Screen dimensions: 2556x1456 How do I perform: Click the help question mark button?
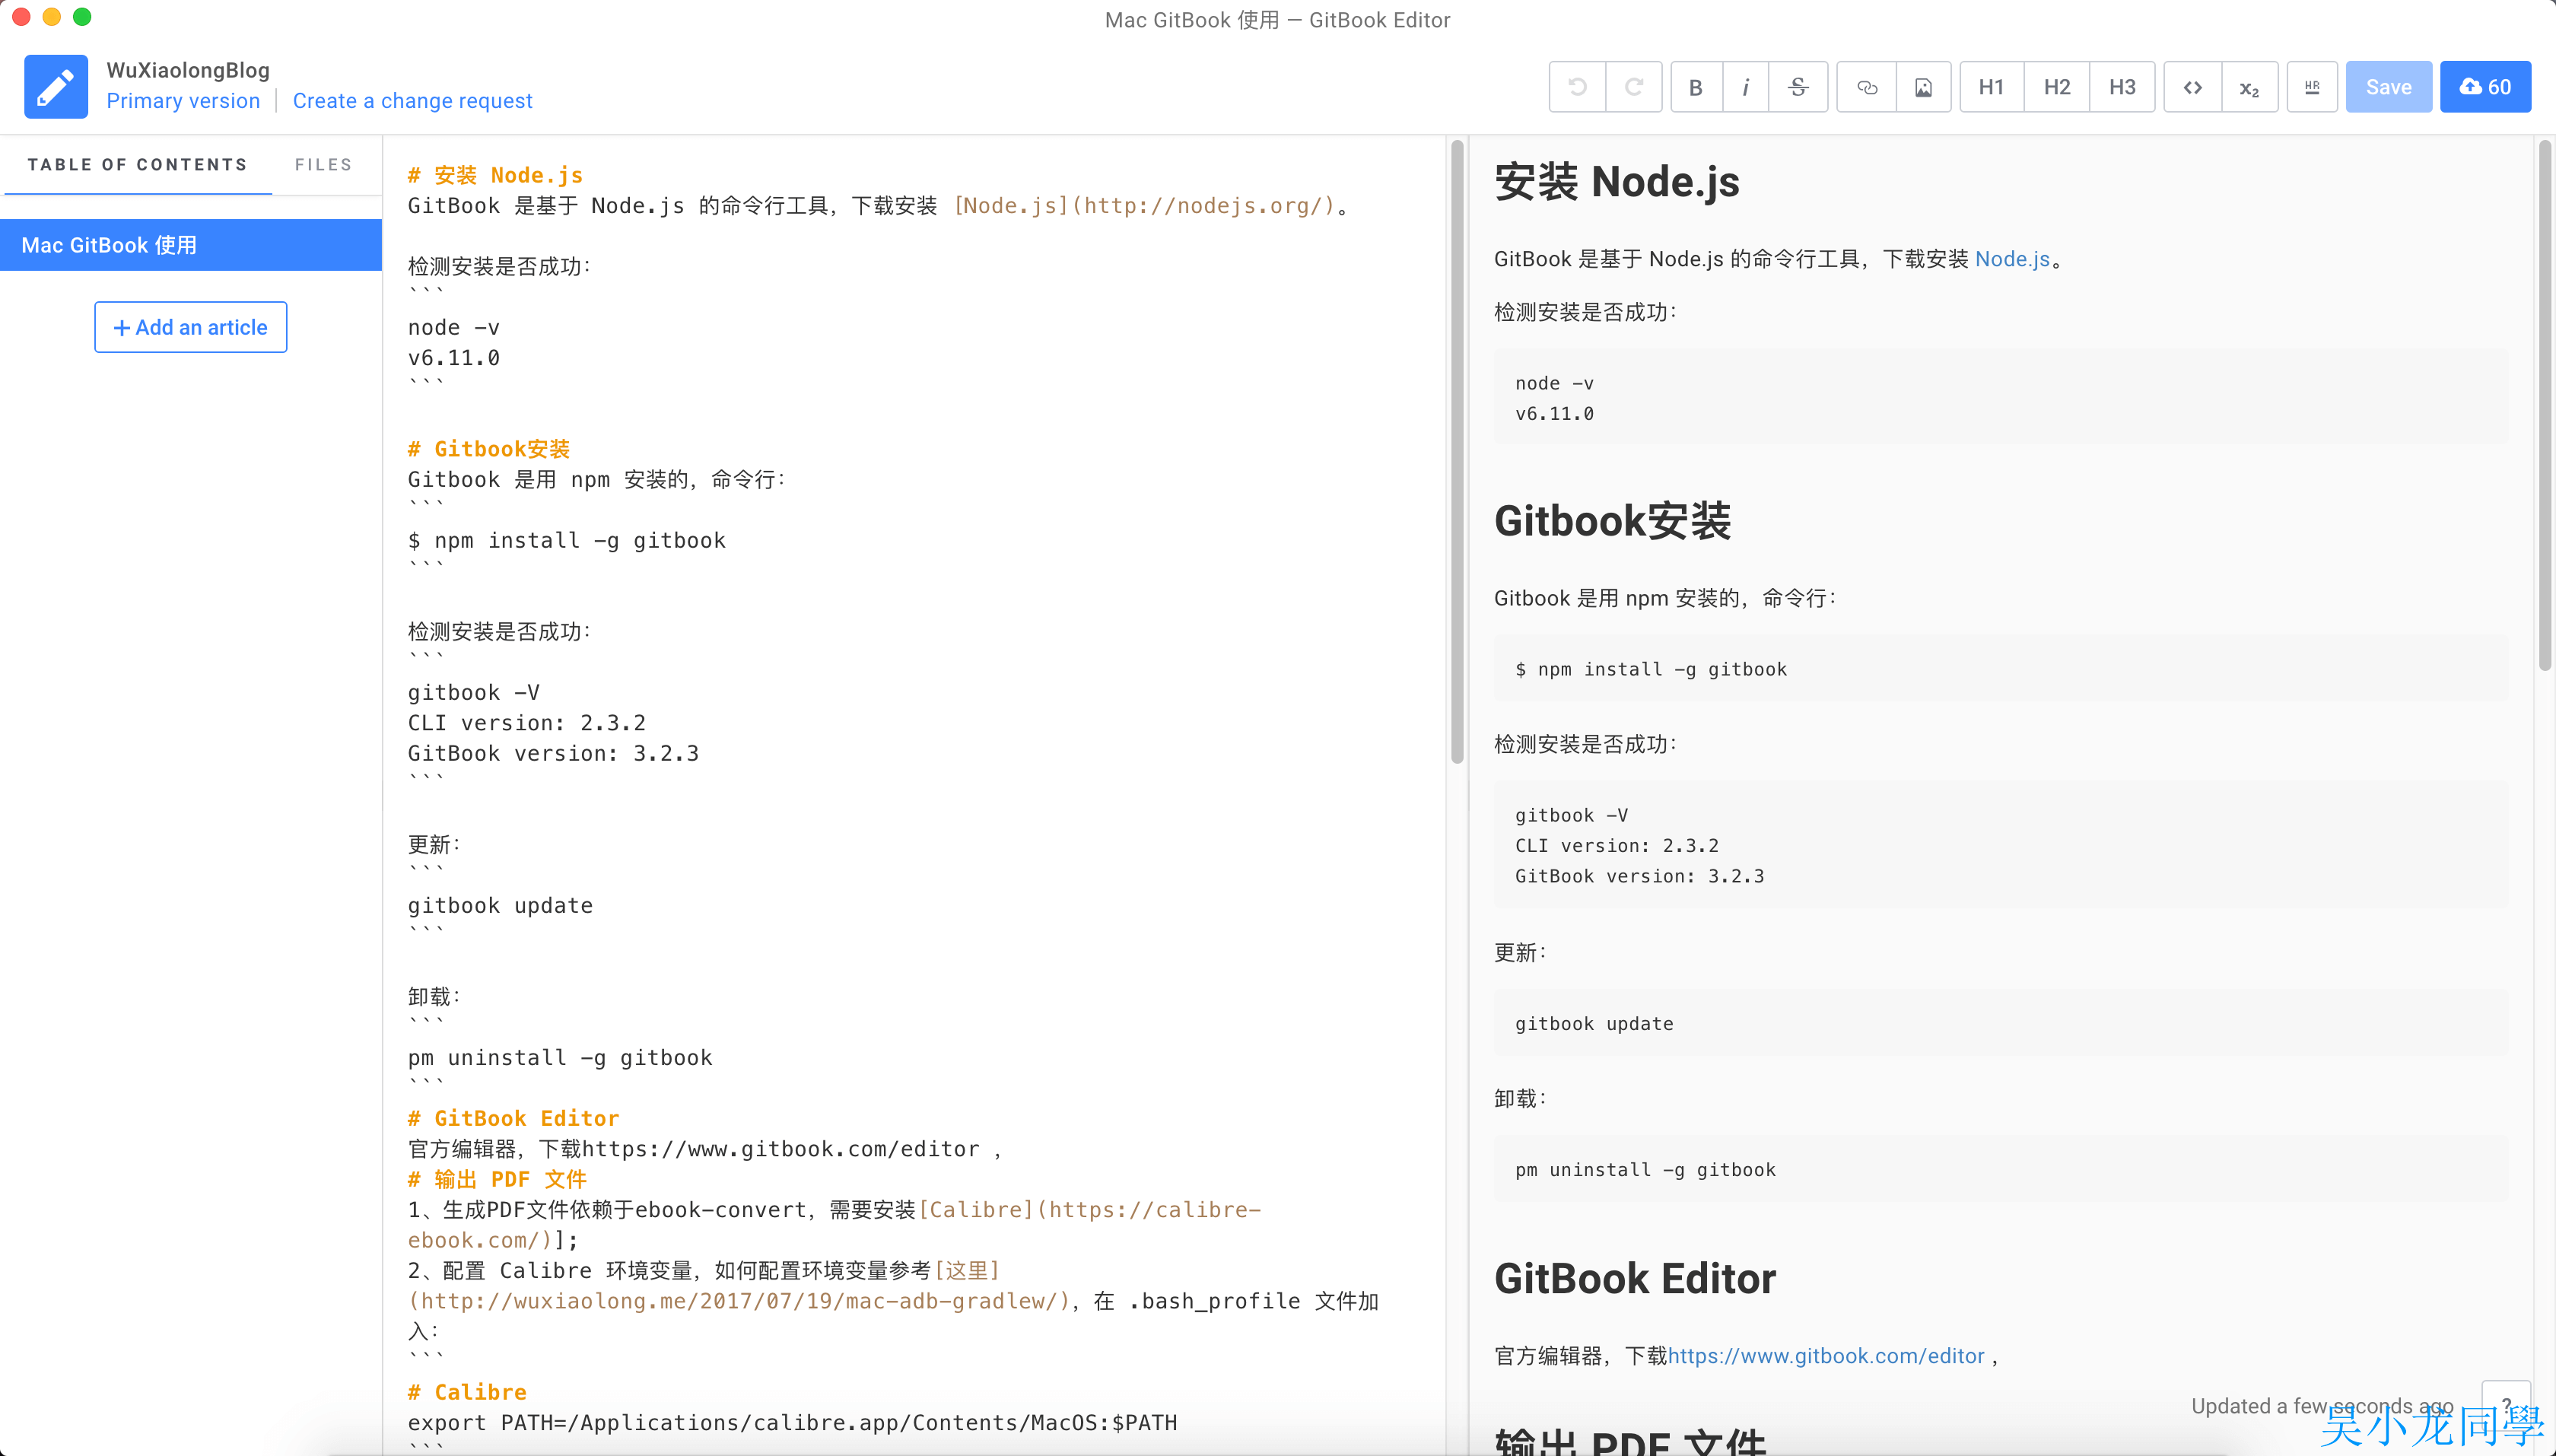(x=2506, y=1406)
